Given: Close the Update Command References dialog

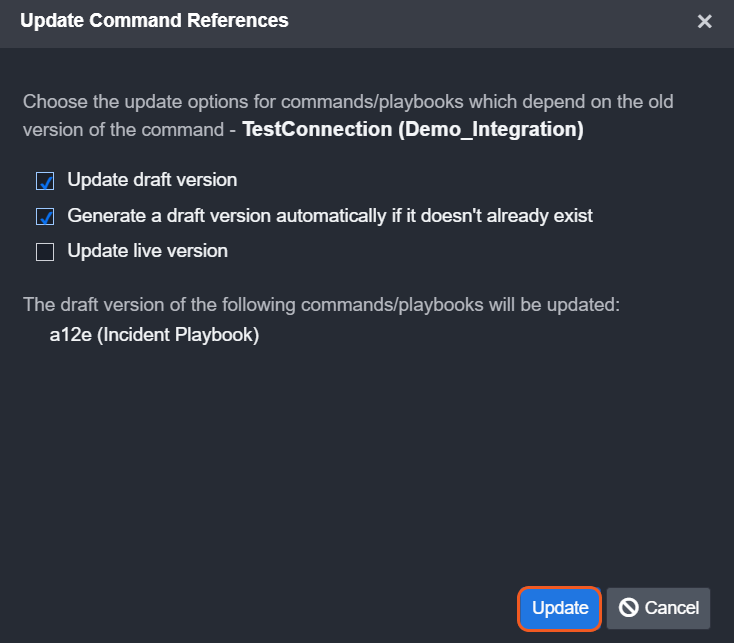Looking at the screenshot, I should [705, 22].
